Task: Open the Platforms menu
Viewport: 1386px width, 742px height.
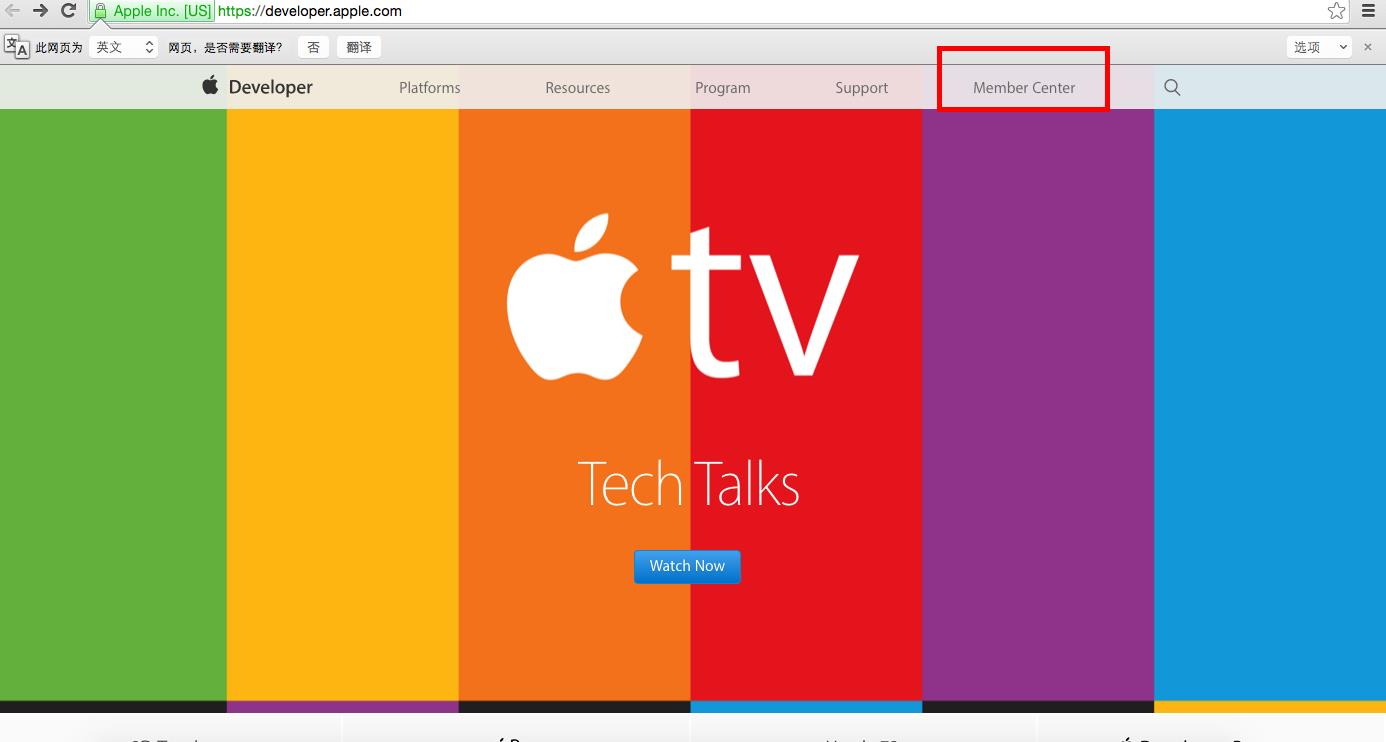Action: [430, 88]
